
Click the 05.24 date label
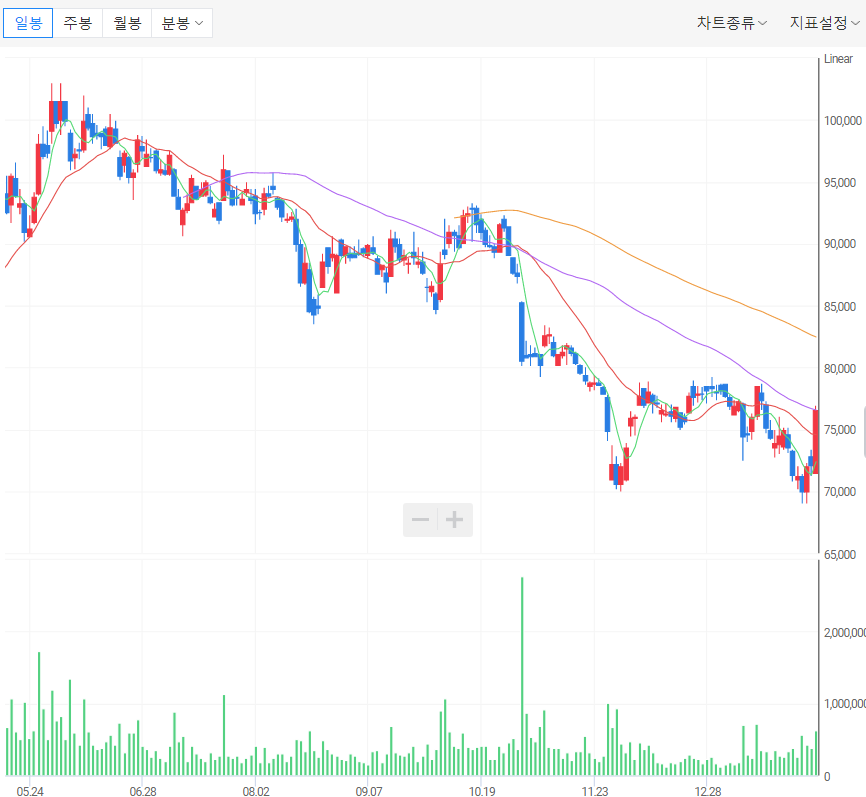click(x=30, y=791)
